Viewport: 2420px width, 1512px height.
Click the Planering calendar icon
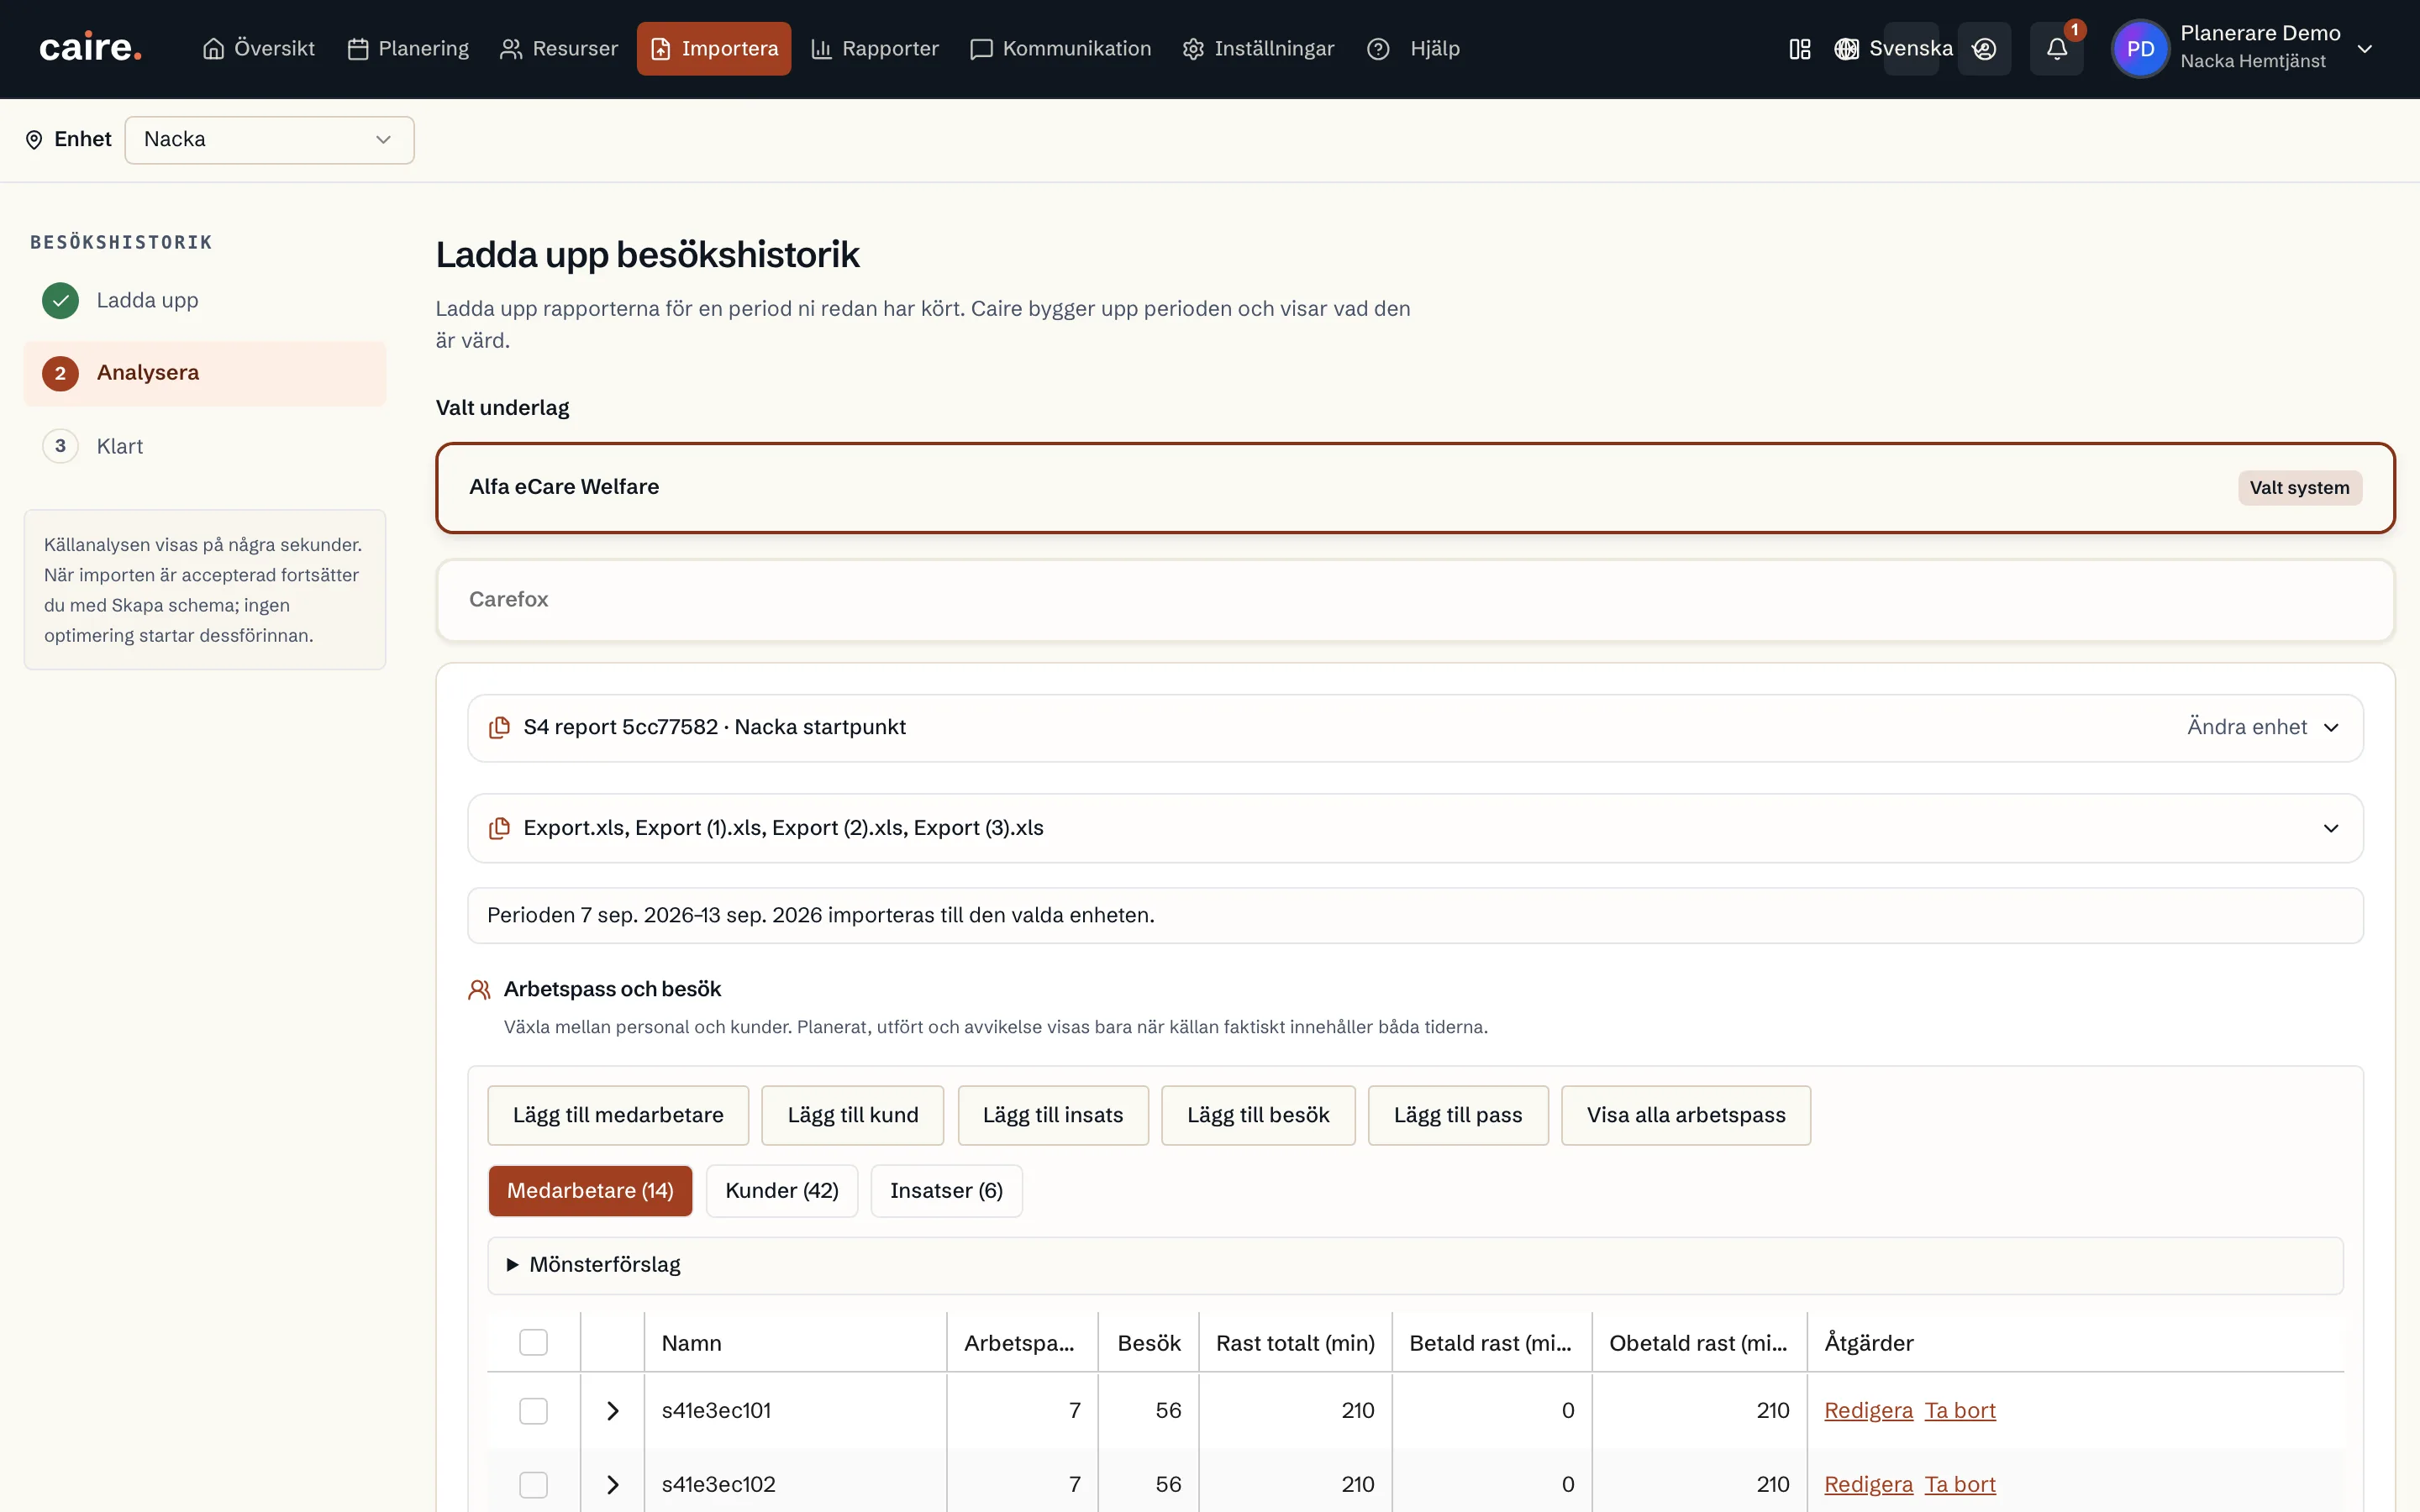tap(358, 49)
